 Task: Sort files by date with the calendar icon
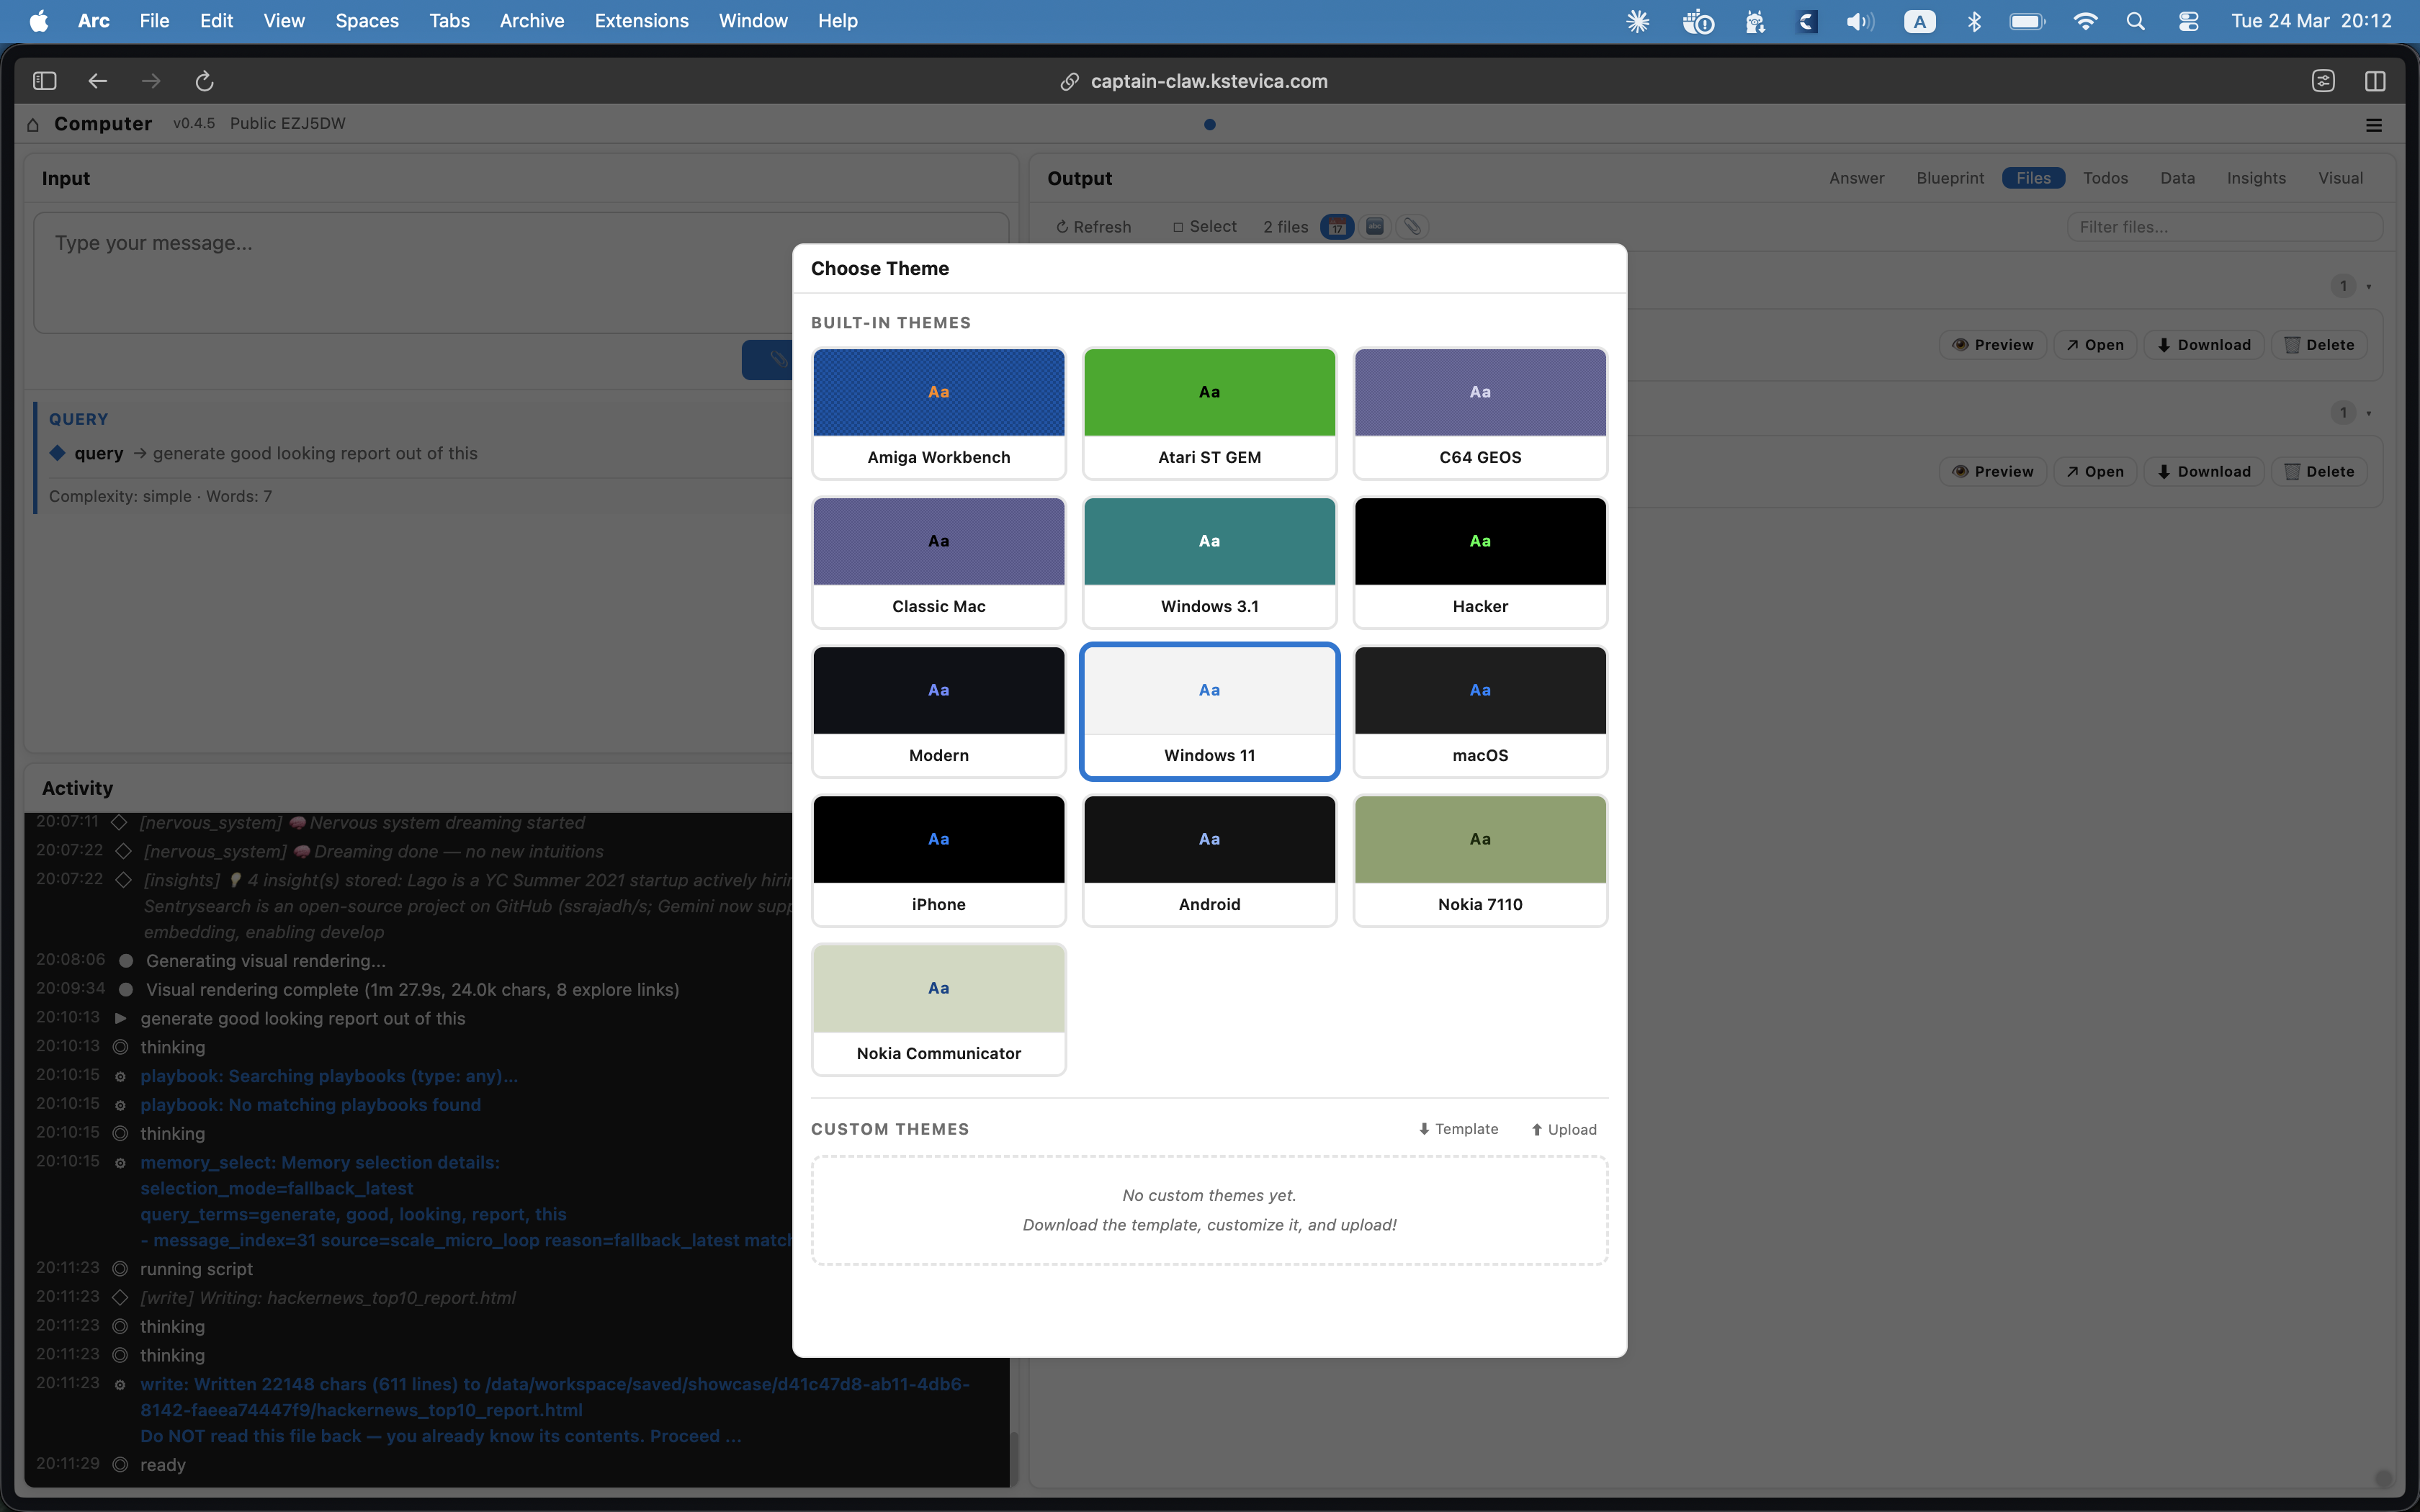(1337, 227)
